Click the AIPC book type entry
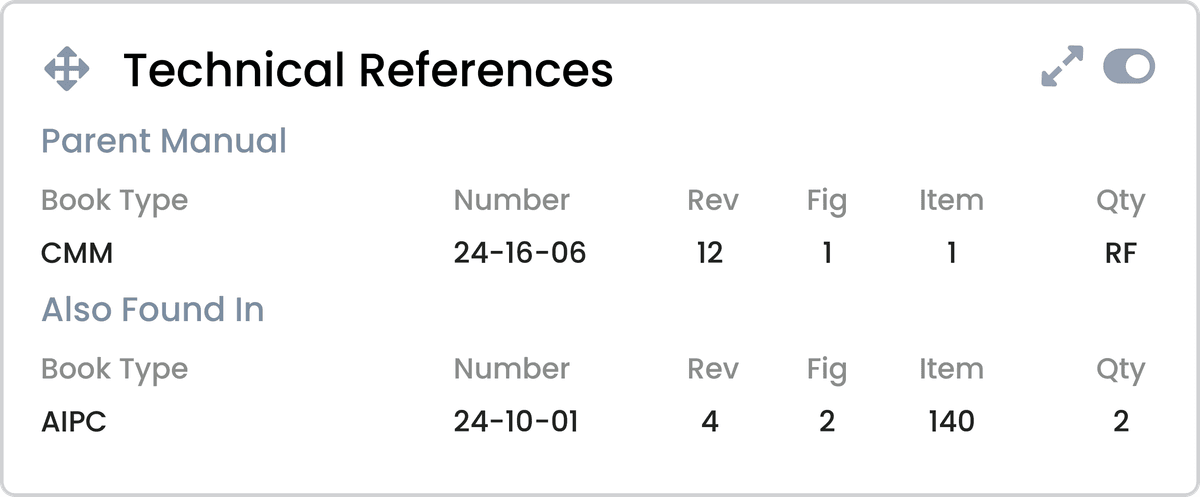This screenshot has width=1200, height=497. 74,423
